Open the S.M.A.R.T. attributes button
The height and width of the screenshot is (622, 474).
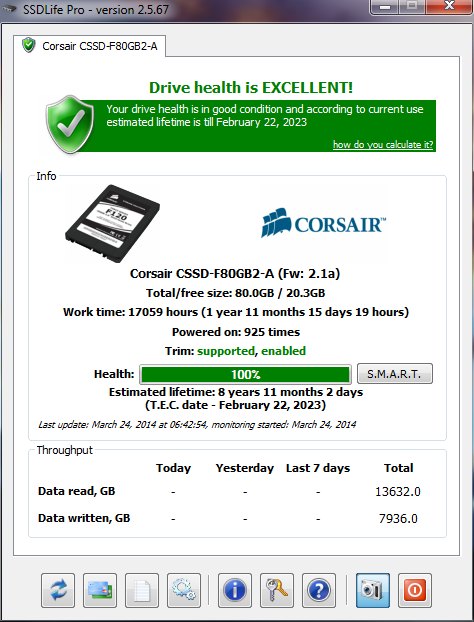[x=395, y=374]
